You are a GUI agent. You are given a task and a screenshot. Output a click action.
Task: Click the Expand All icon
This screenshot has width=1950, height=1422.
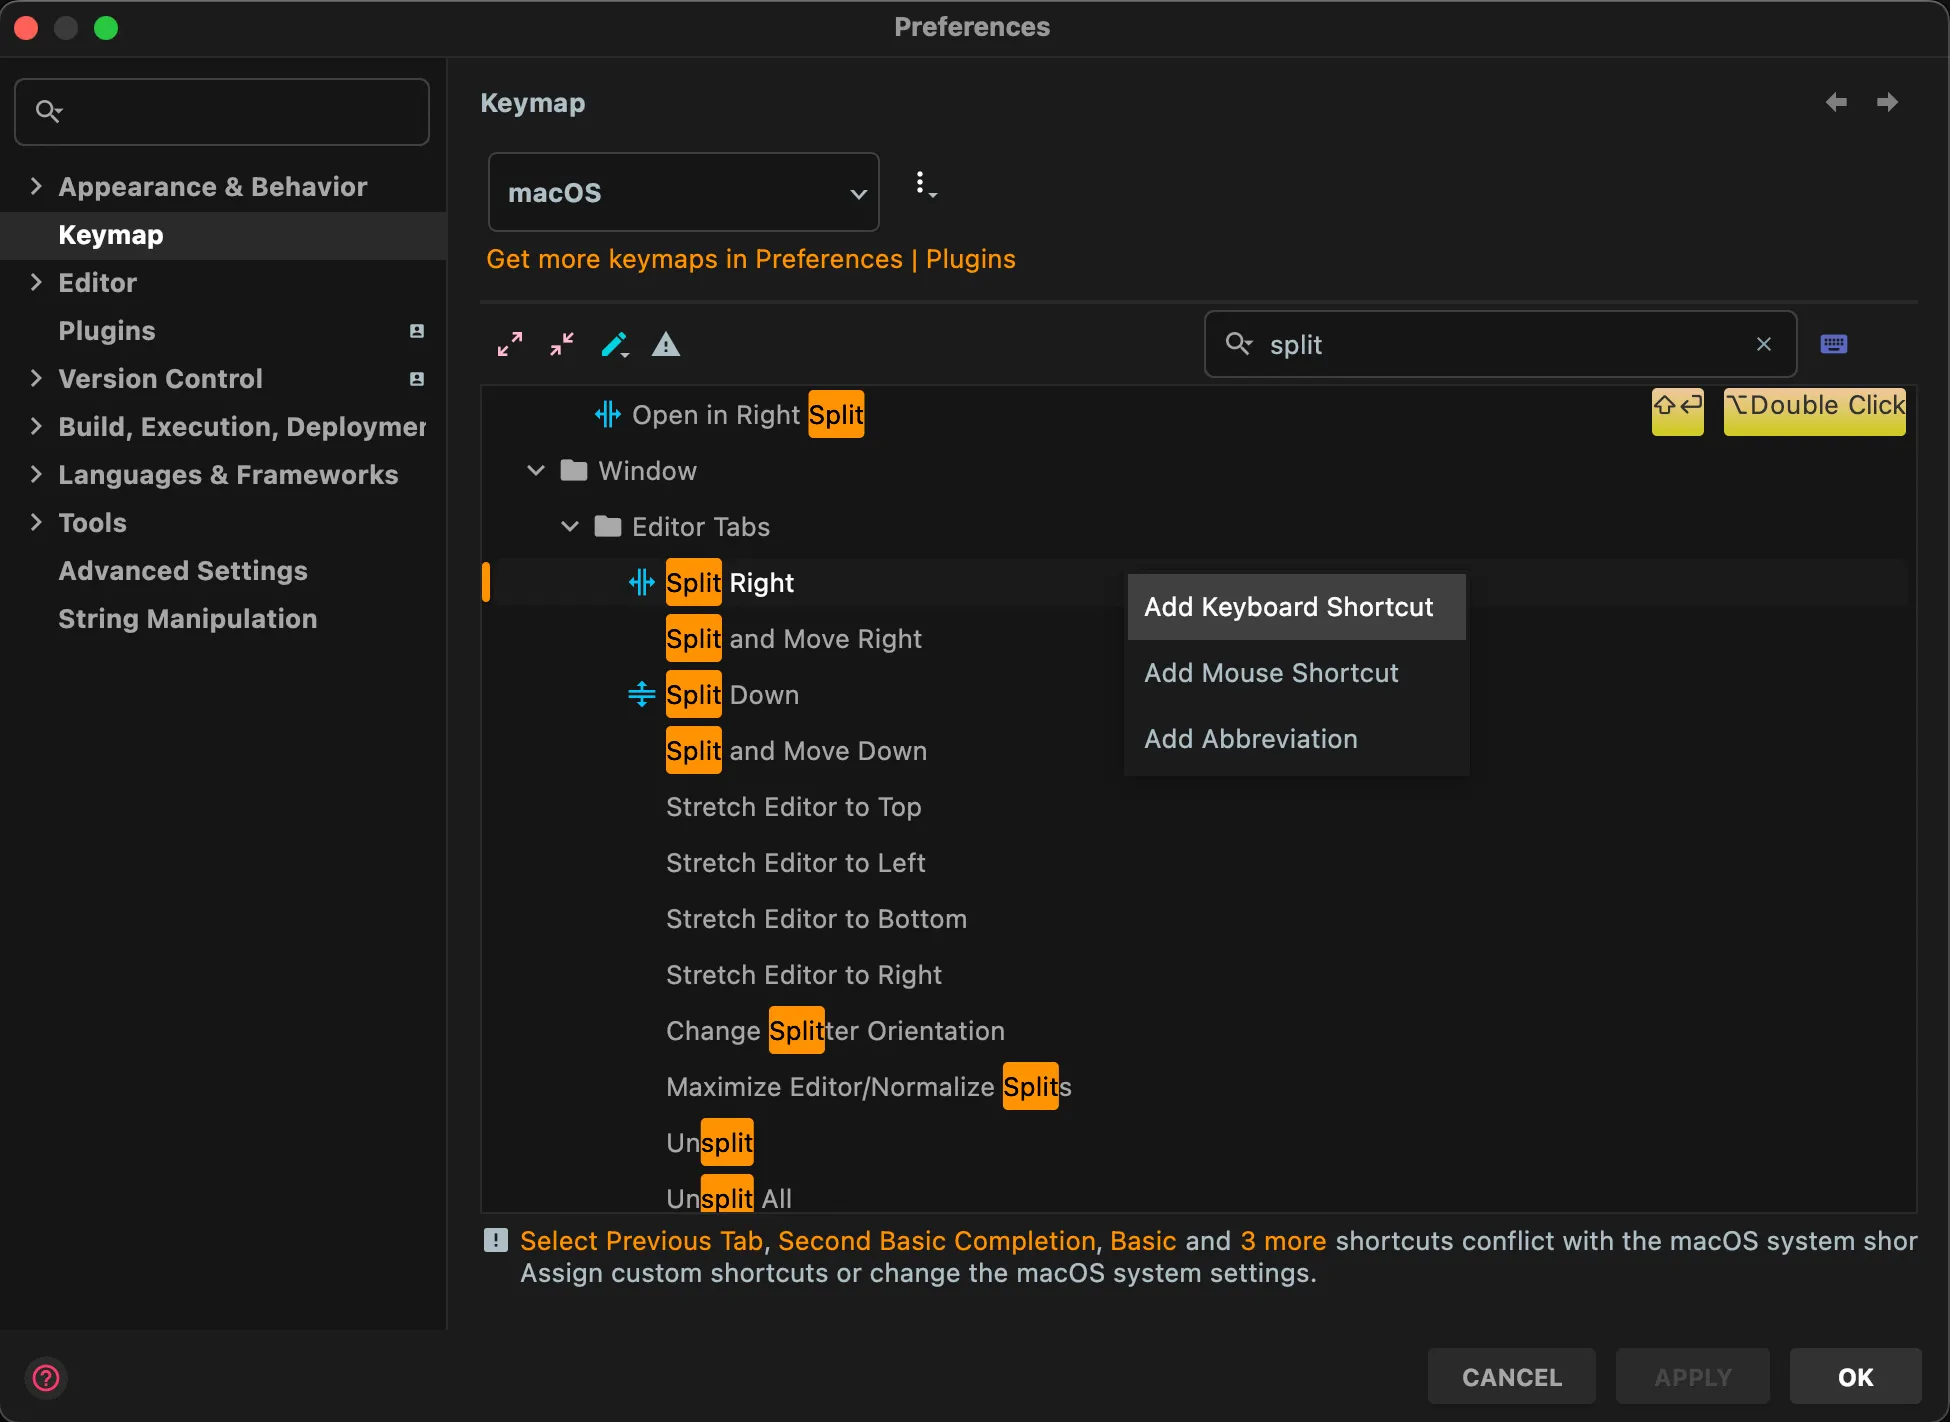[510, 345]
